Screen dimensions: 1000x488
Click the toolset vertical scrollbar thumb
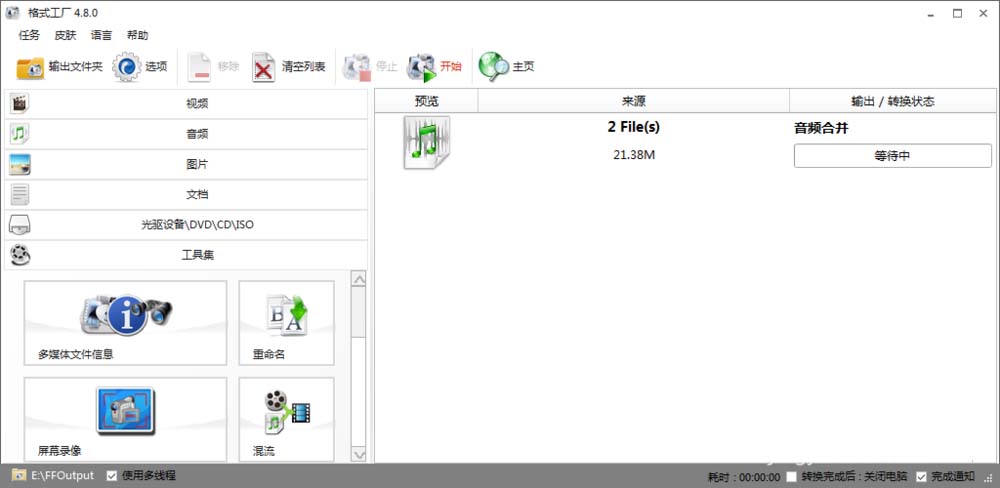(359, 312)
